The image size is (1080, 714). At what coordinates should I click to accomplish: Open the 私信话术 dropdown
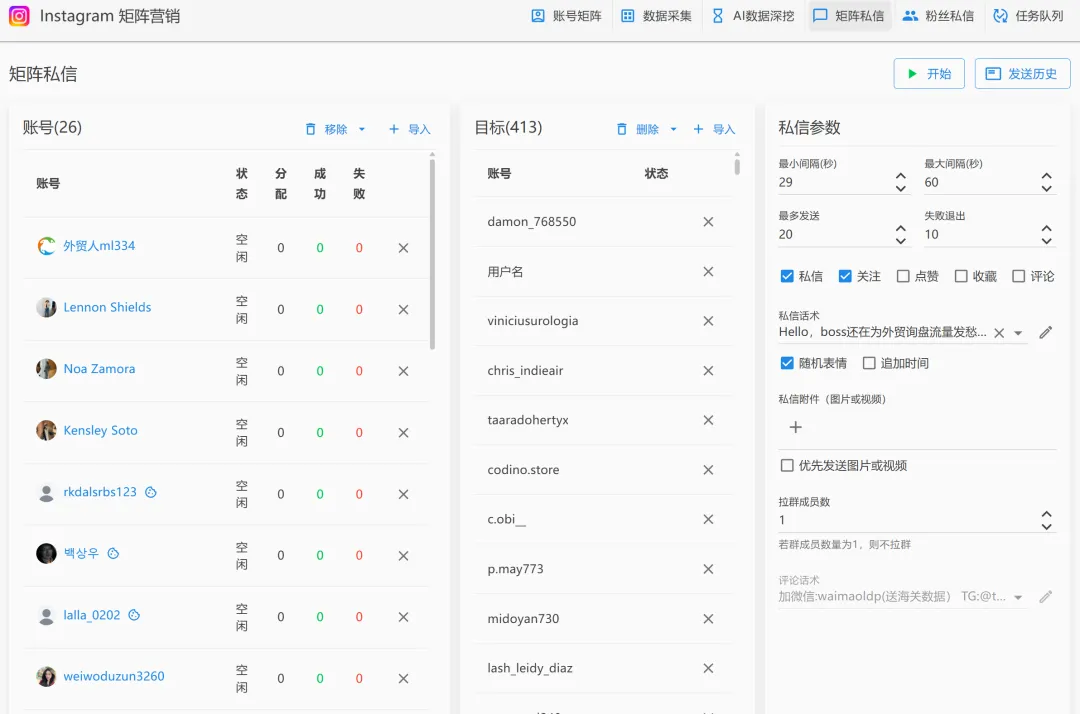(x=1021, y=331)
